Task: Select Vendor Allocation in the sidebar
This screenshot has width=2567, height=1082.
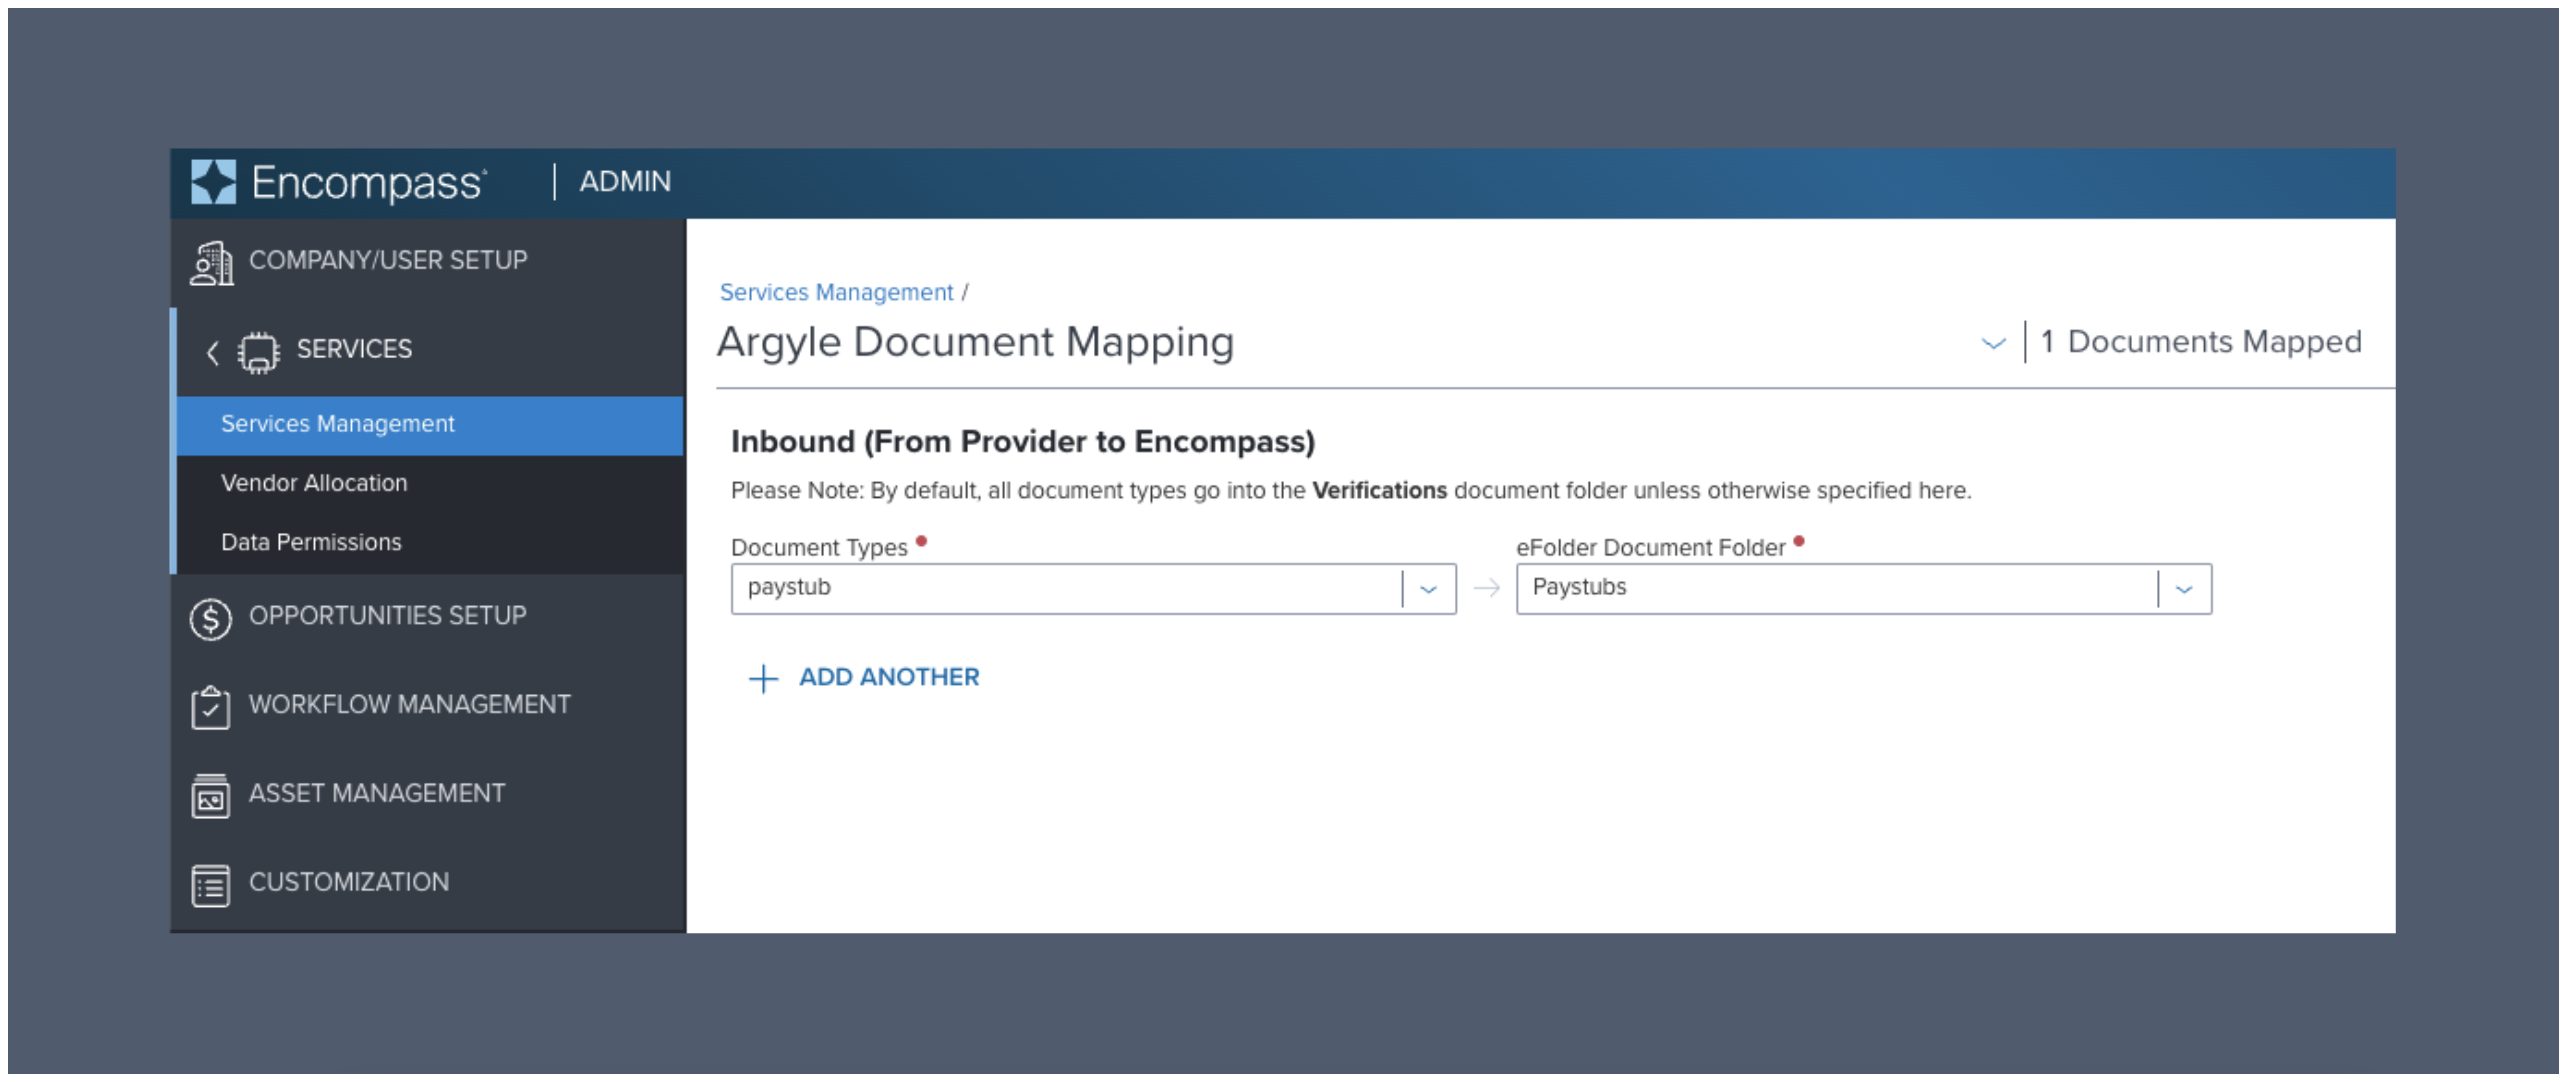Action: 313,483
